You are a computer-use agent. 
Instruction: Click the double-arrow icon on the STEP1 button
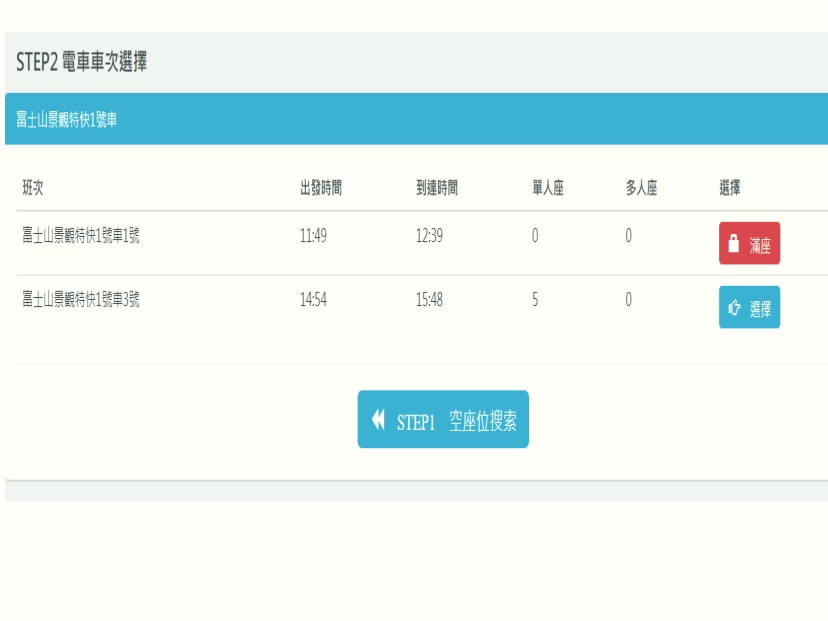coord(377,419)
